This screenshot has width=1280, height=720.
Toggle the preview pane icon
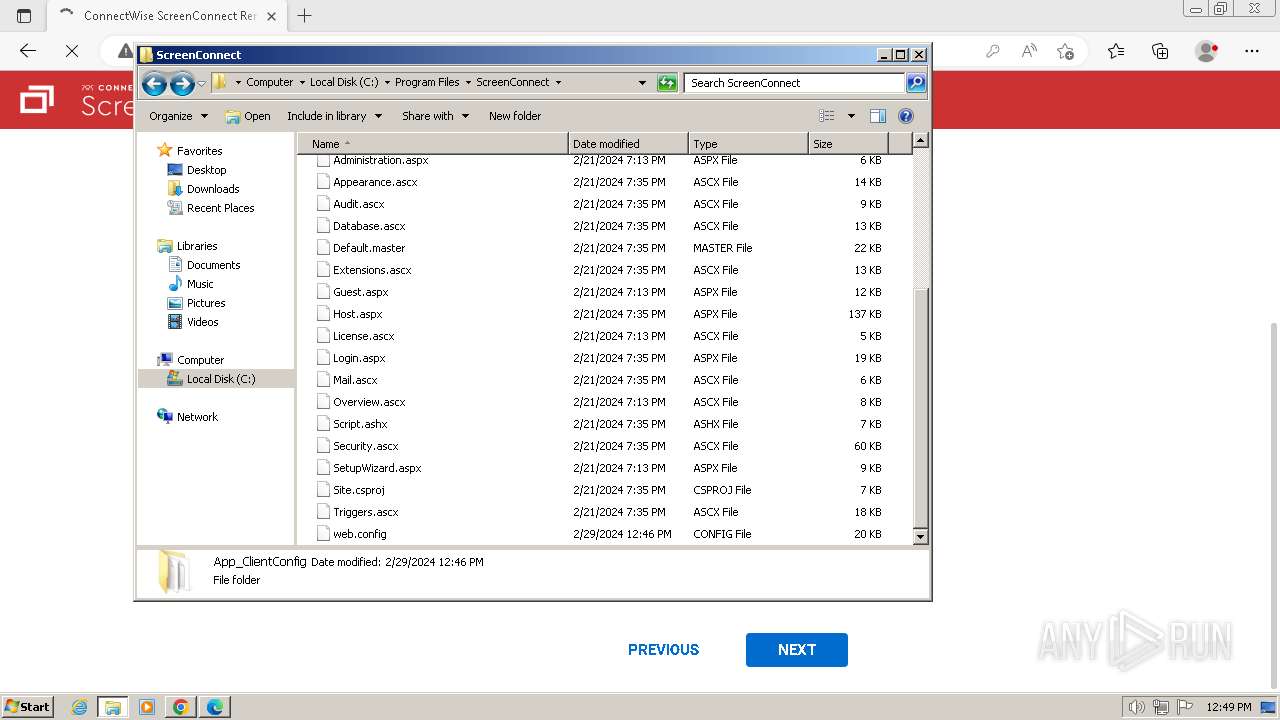tap(877, 116)
